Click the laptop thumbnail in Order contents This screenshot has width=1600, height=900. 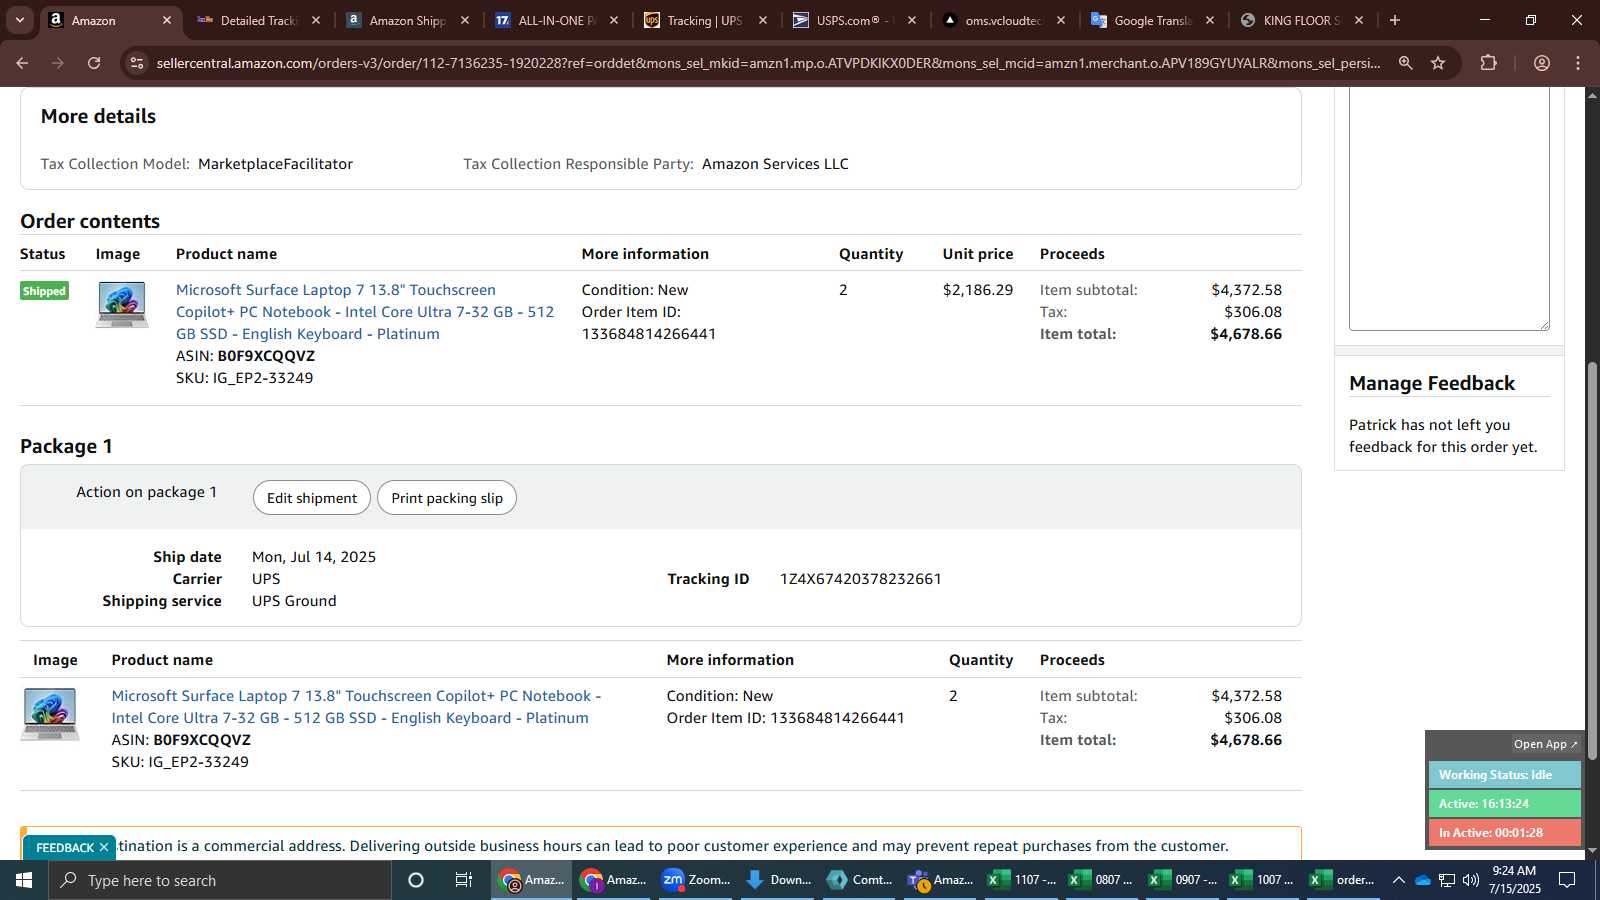tap(122, 305)
